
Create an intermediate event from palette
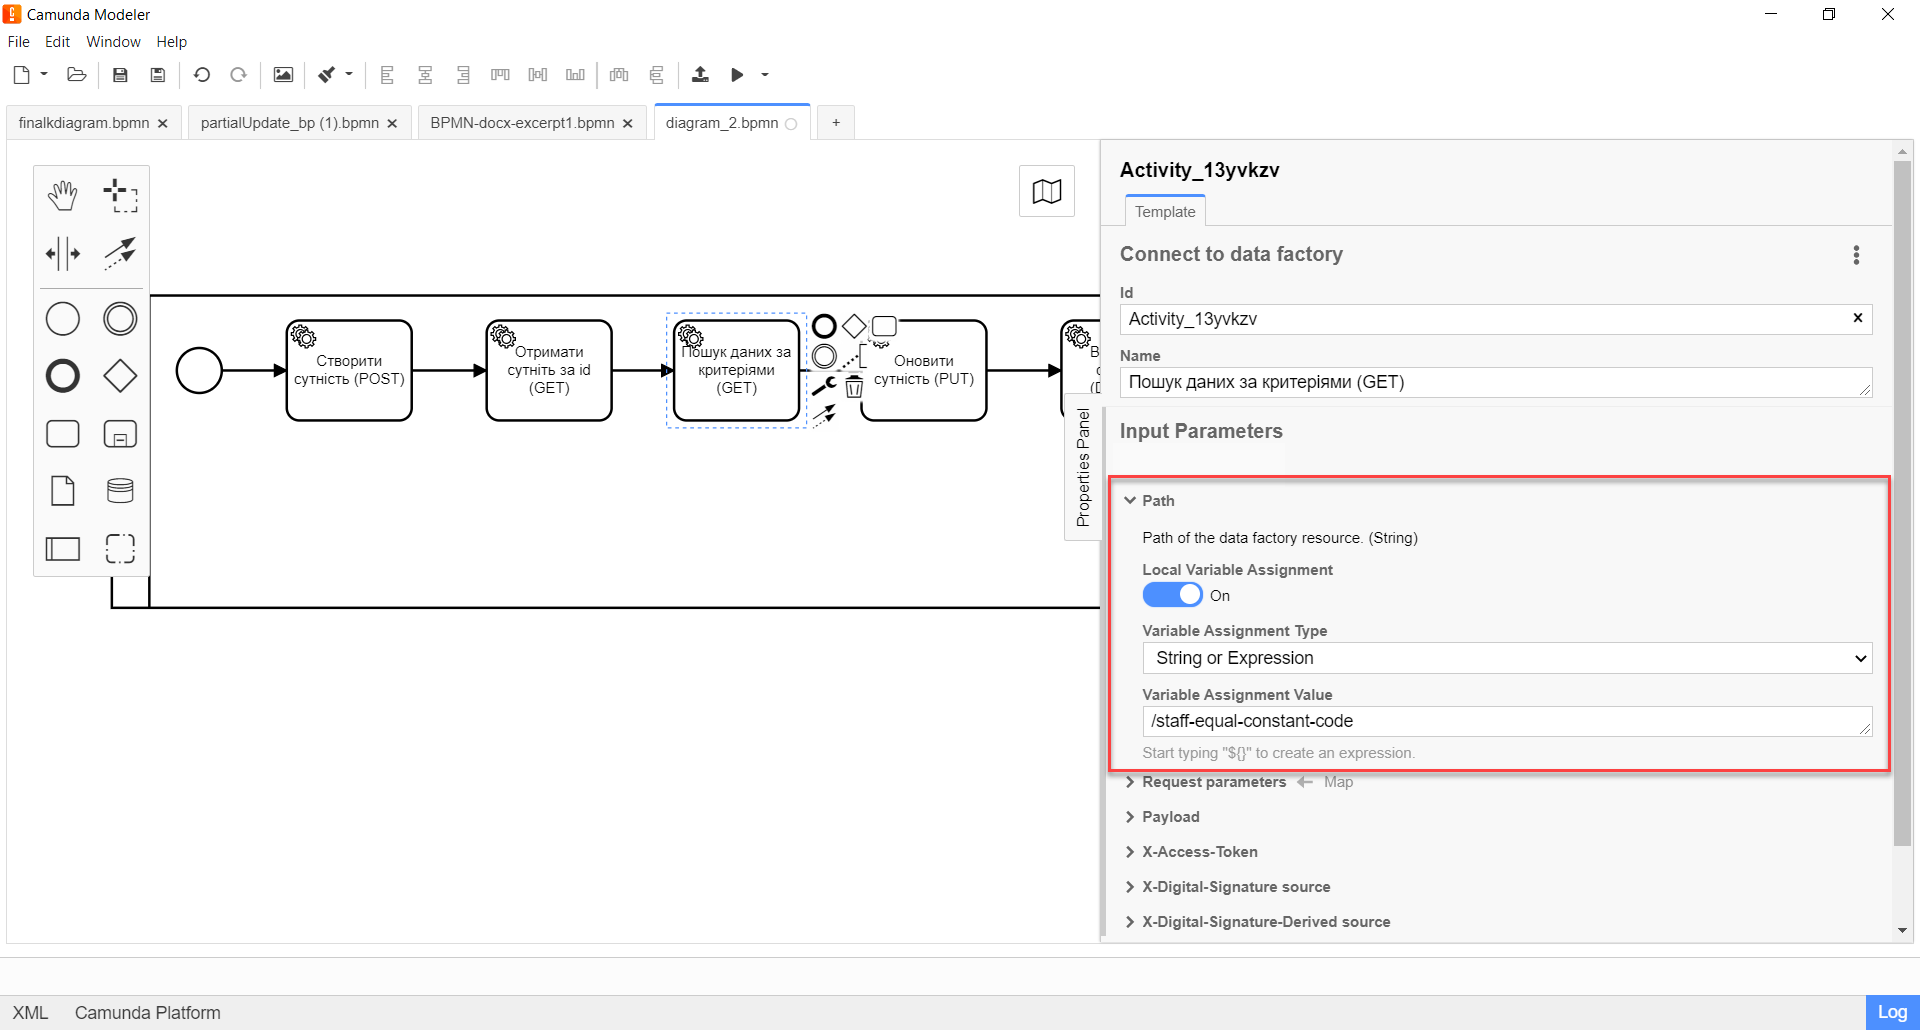point(121,319)
